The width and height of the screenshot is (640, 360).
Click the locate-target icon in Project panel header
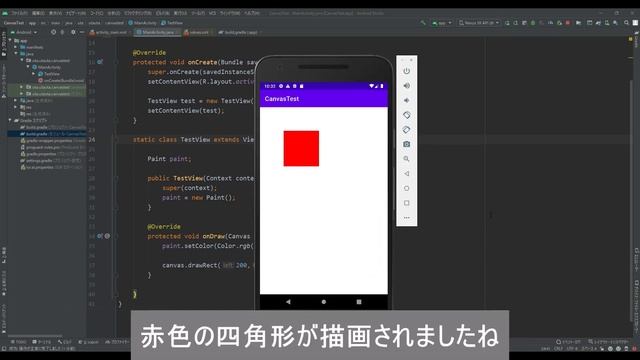coord(53,32)
